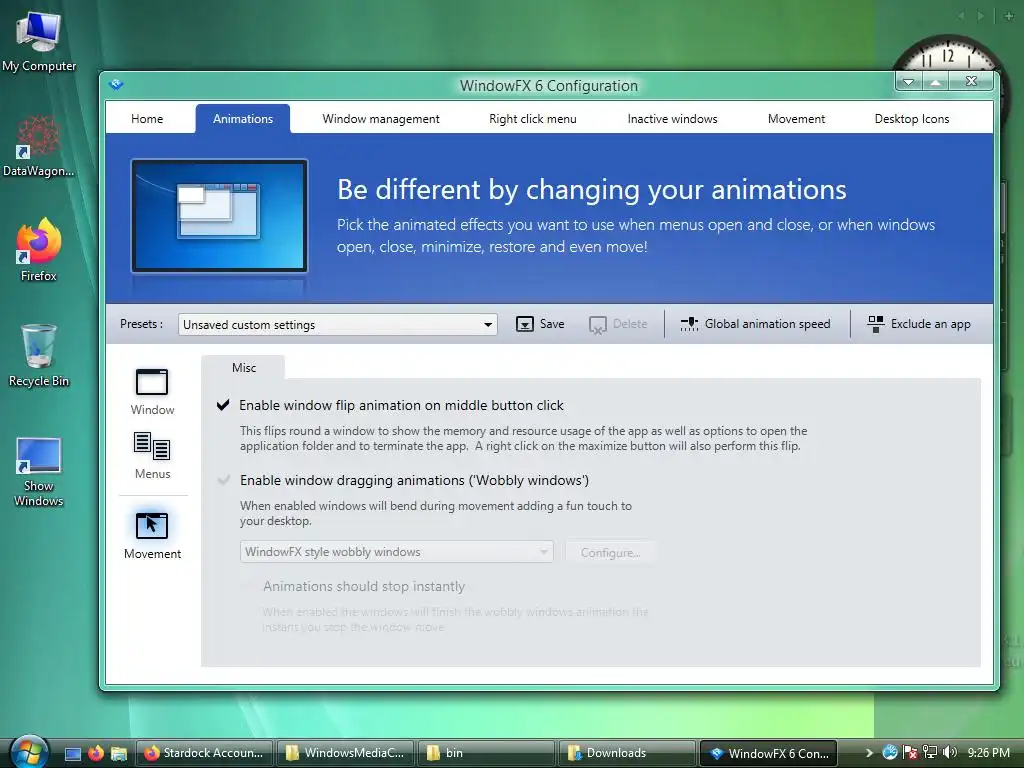Select the Misc sub-tab
Viewport: 1024px width, 768px height.
(244, 368)
